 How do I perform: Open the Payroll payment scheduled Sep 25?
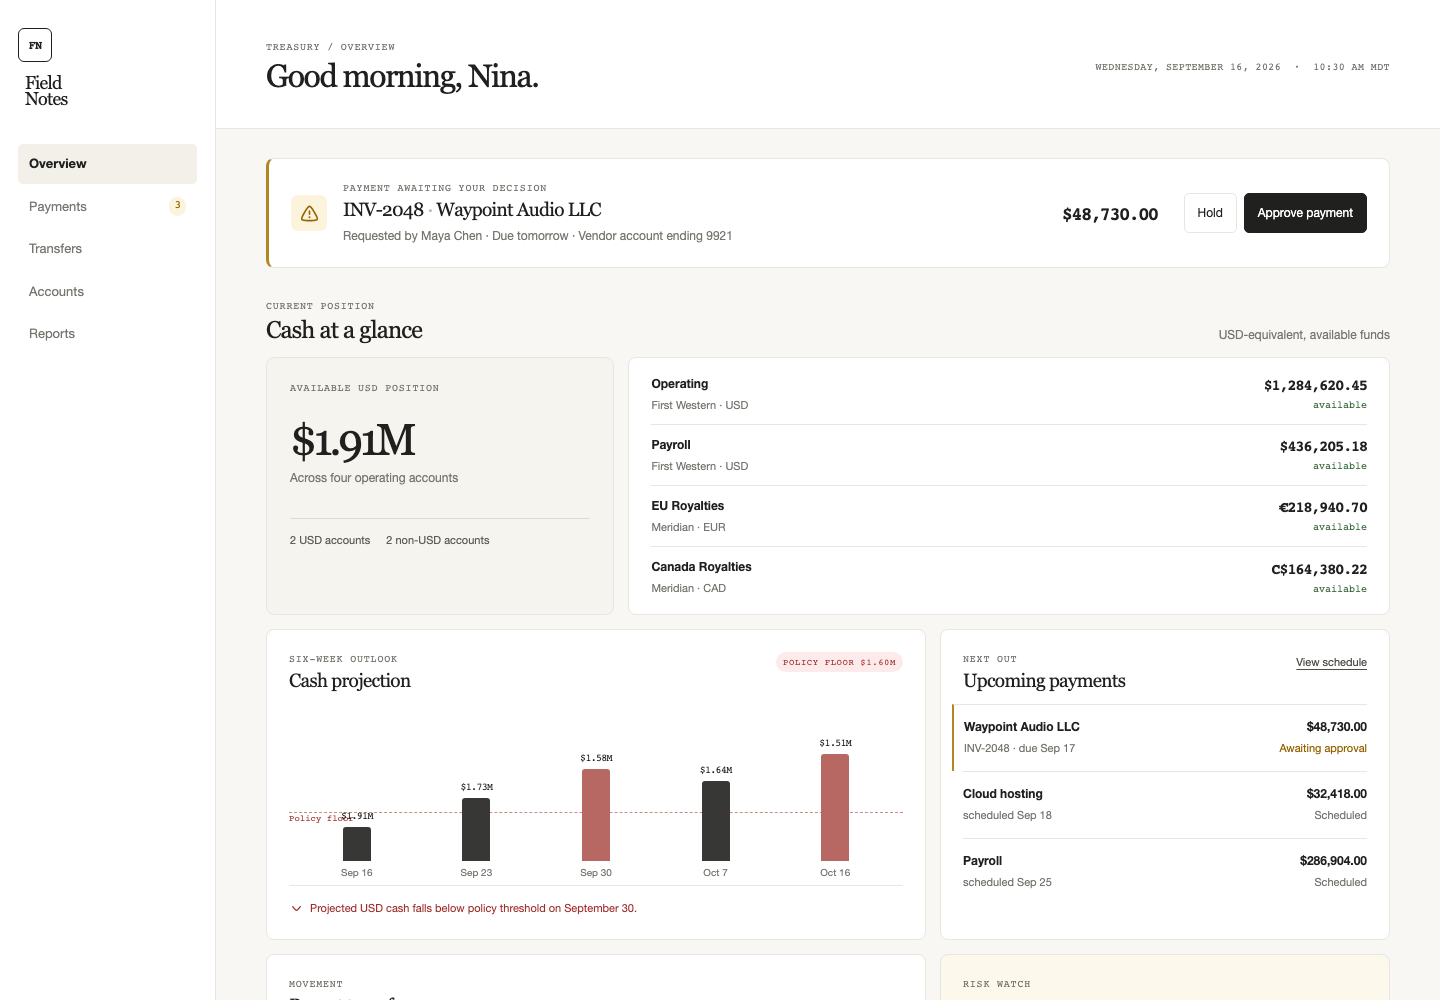1164,872
